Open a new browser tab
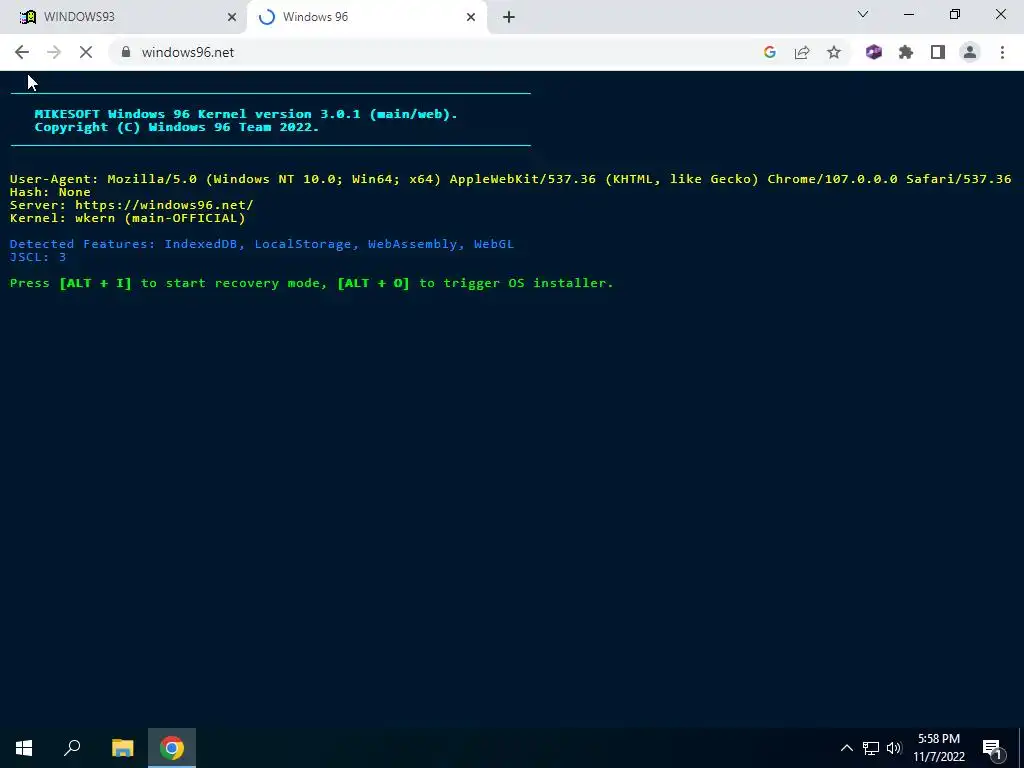This screenshot has height=768, width=1024. [509, 17]
